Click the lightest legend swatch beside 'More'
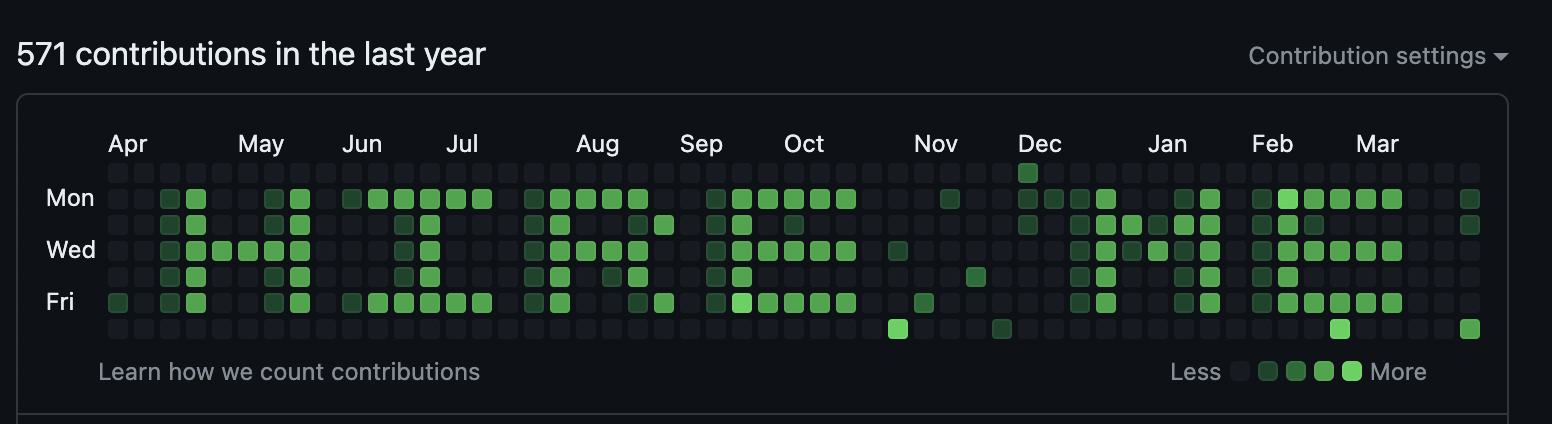This screenshot has height=424, width=1552. click(1352, 372)
